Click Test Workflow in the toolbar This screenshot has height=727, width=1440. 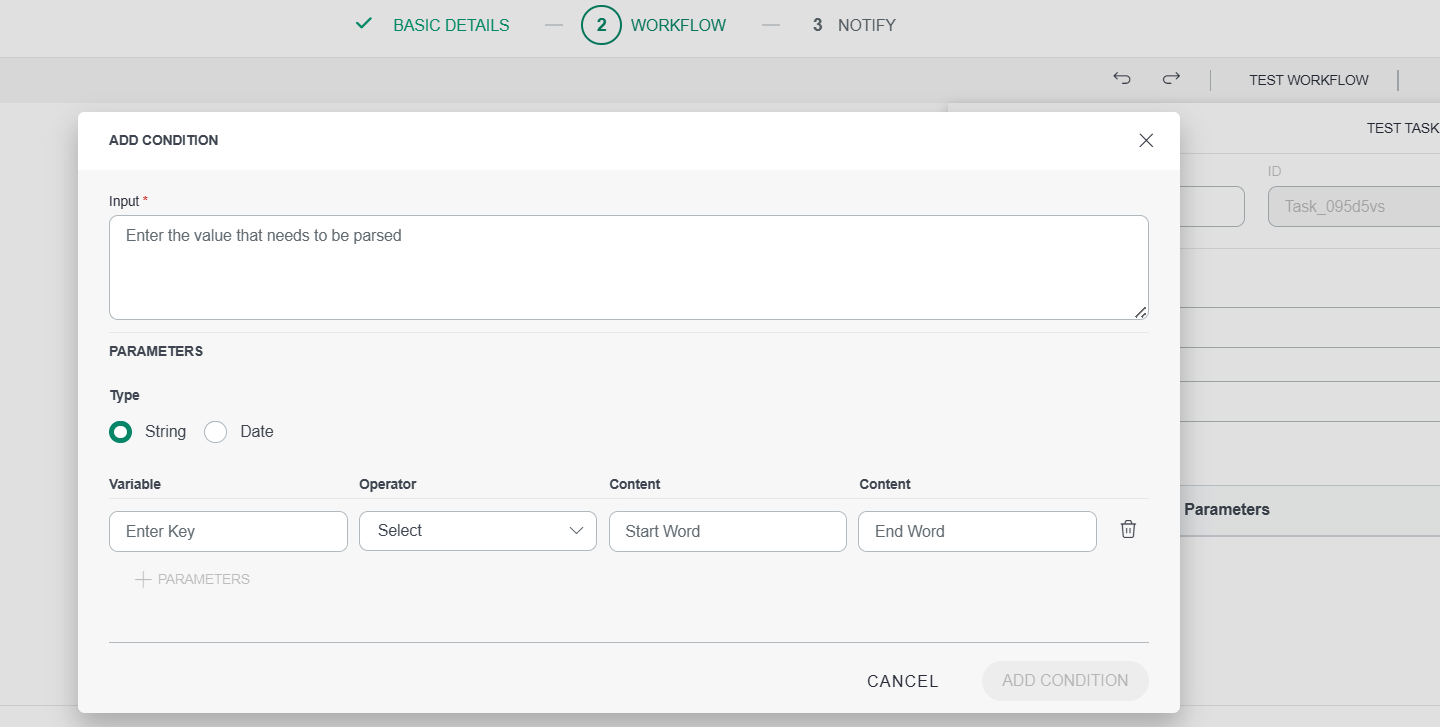[1309, 80]
